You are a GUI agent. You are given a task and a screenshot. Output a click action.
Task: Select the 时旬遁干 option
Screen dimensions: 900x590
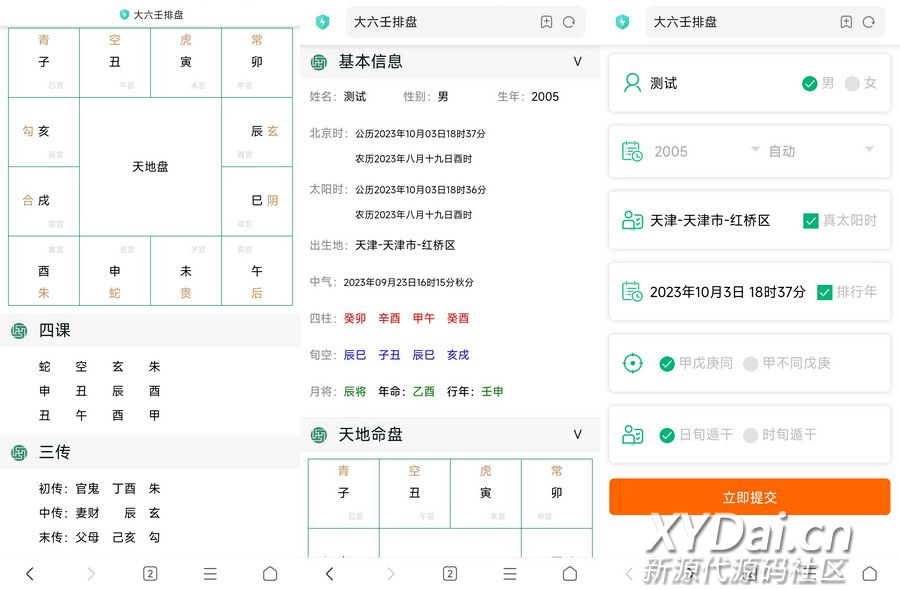click(751, 435)
